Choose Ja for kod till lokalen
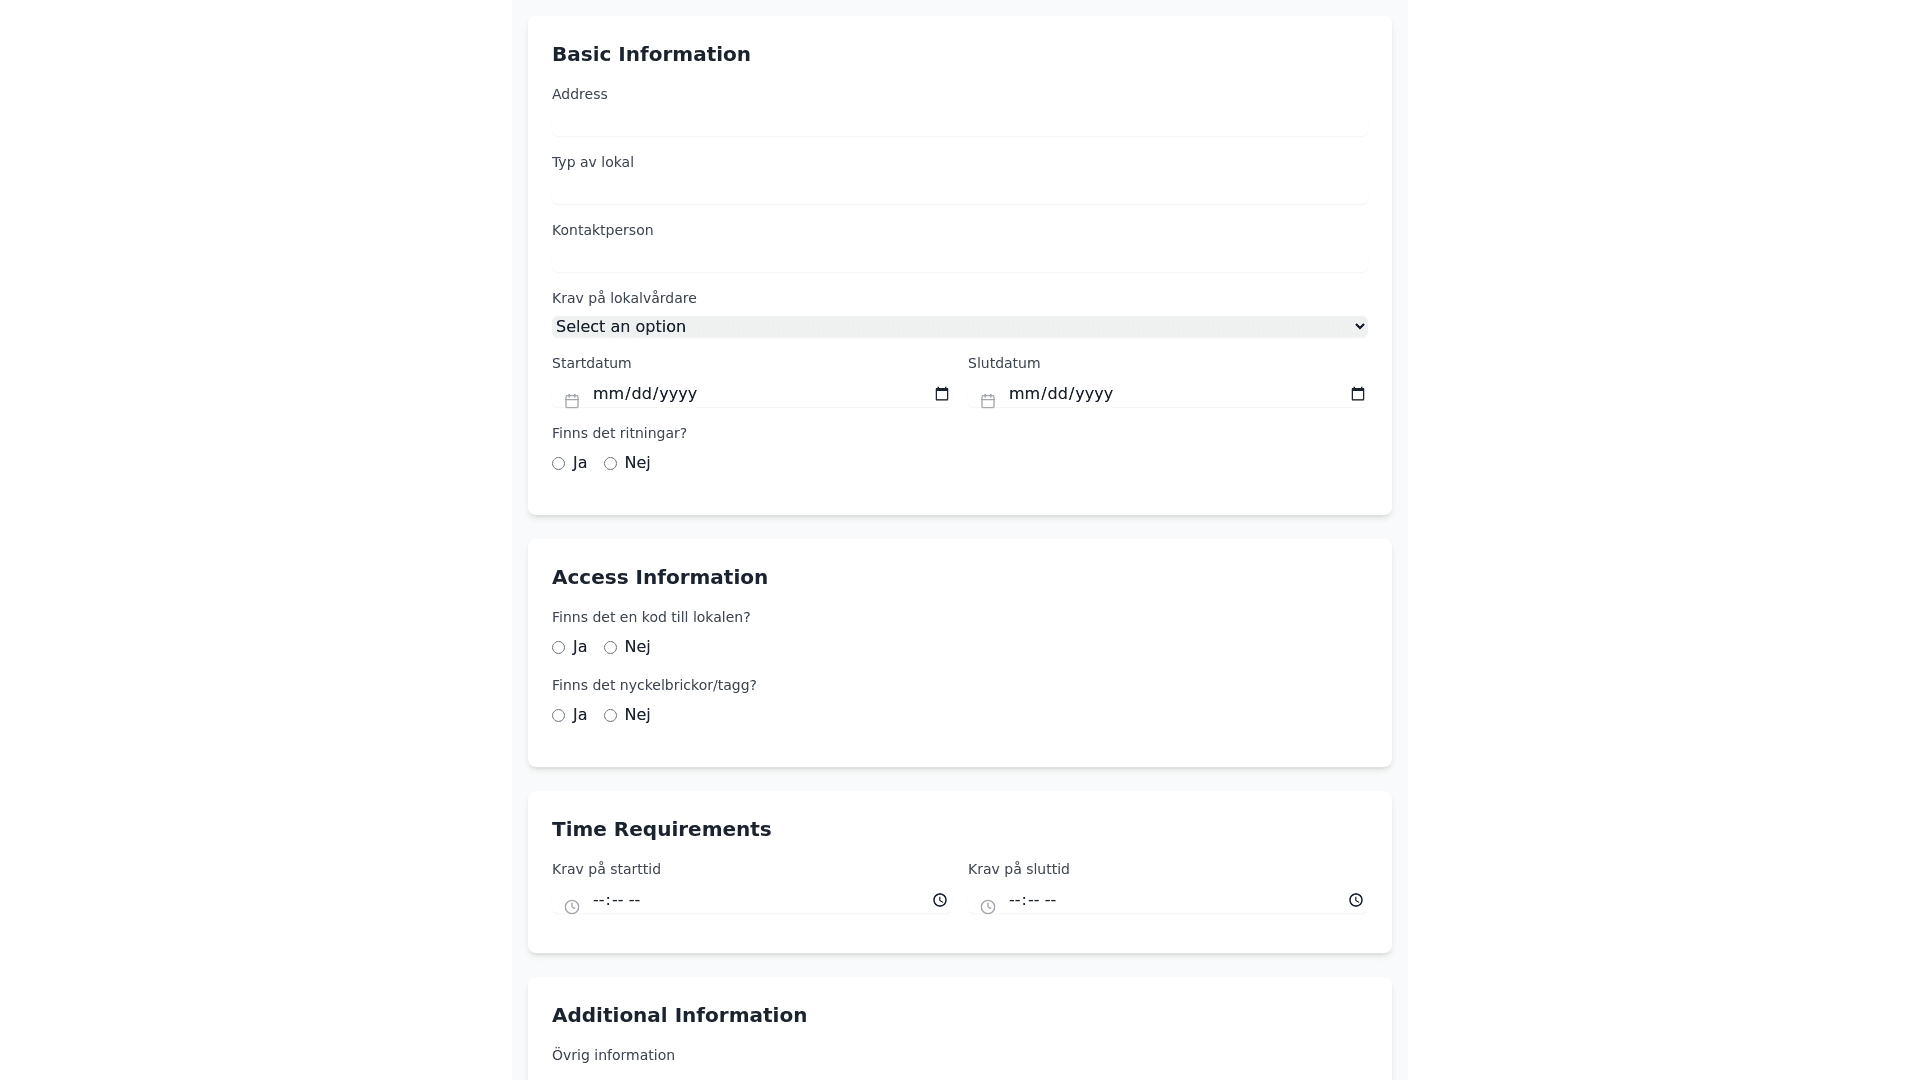Screen dimensions: 1920x1080 click(559, 648)
